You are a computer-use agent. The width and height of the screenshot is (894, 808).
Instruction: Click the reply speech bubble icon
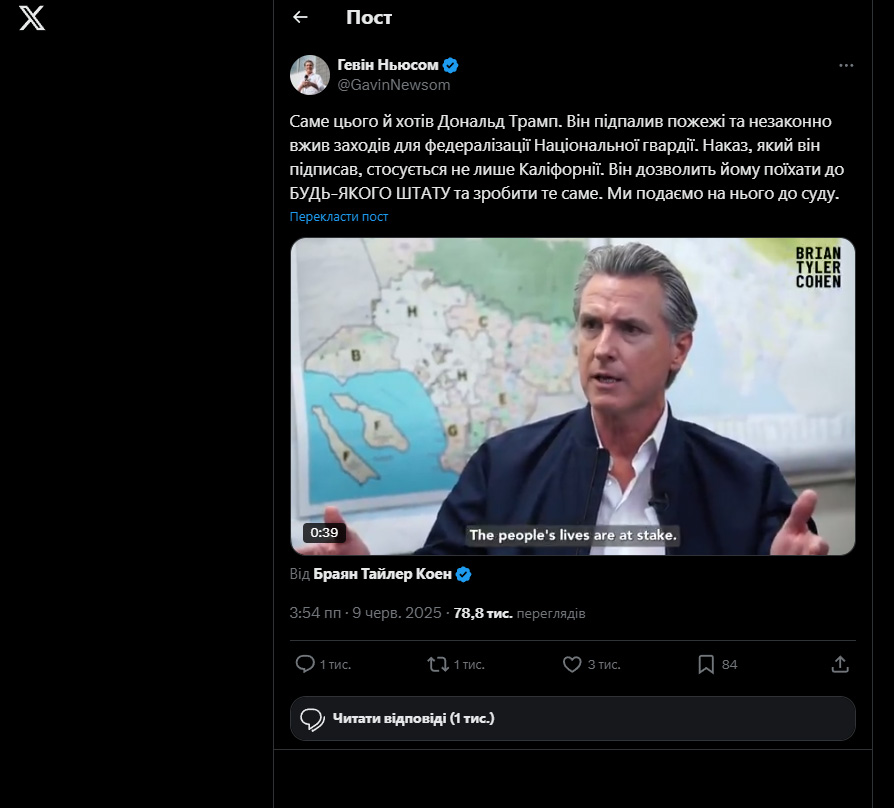tap(305, 664)
